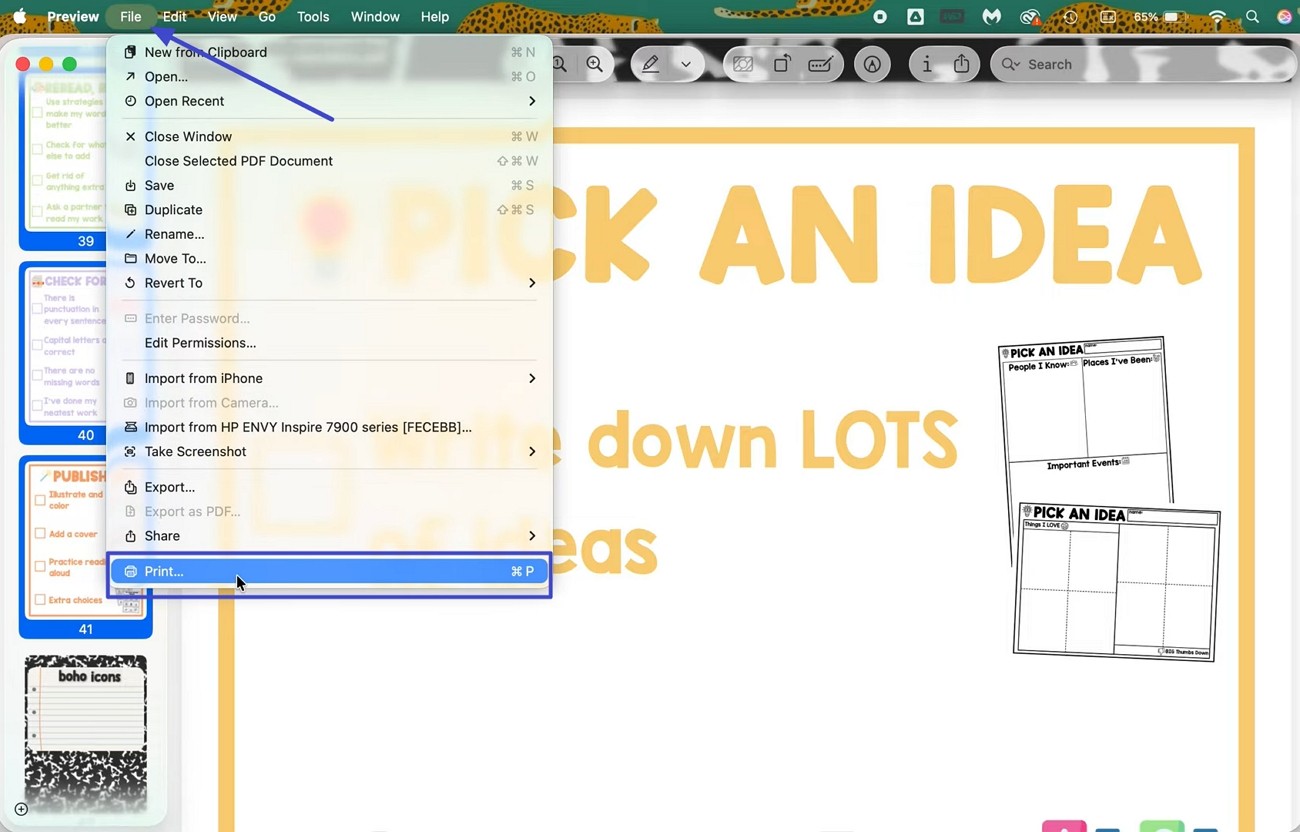This screenshot has width=1300, height=832.
Task: Select the Rename… menu item
Action: 329,234
